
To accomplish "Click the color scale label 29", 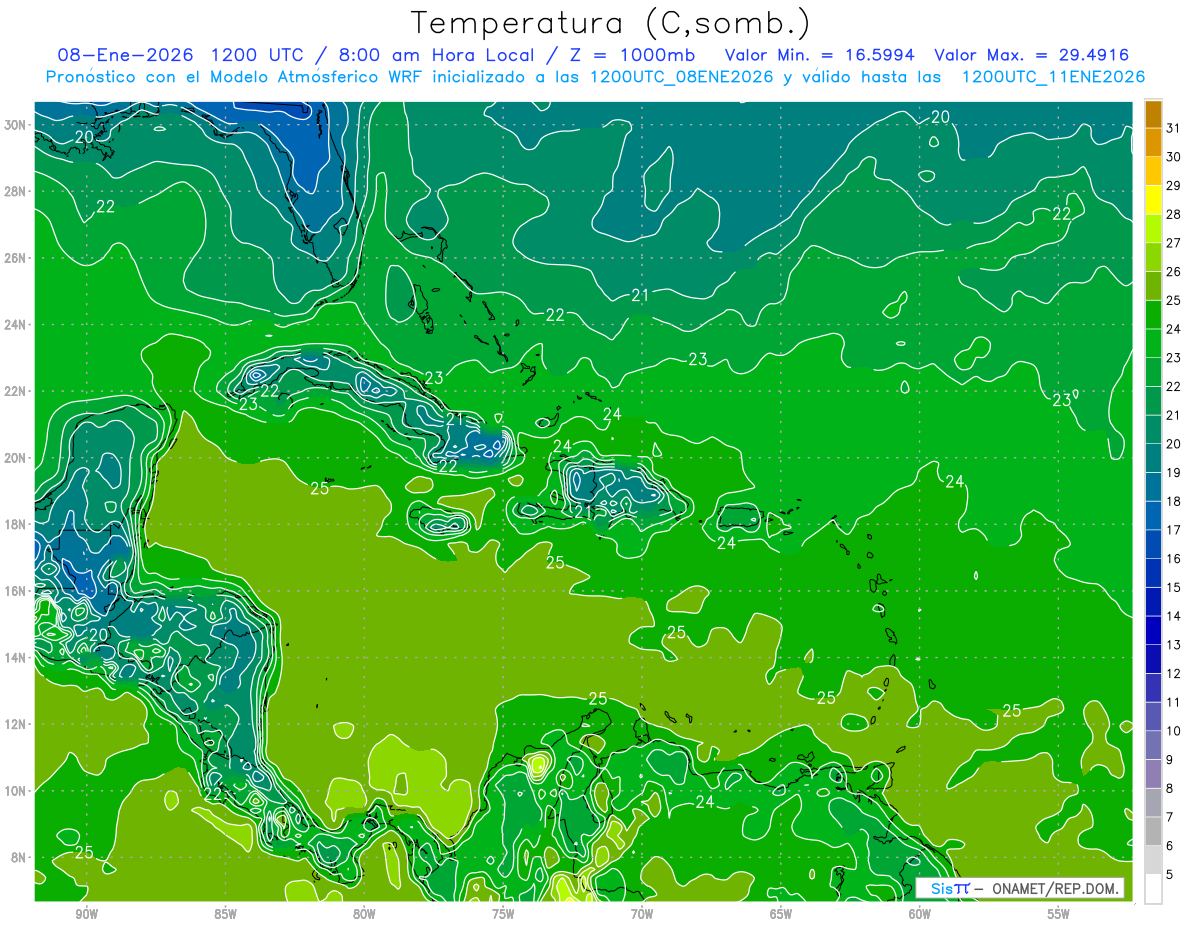I will (1174, 186).
